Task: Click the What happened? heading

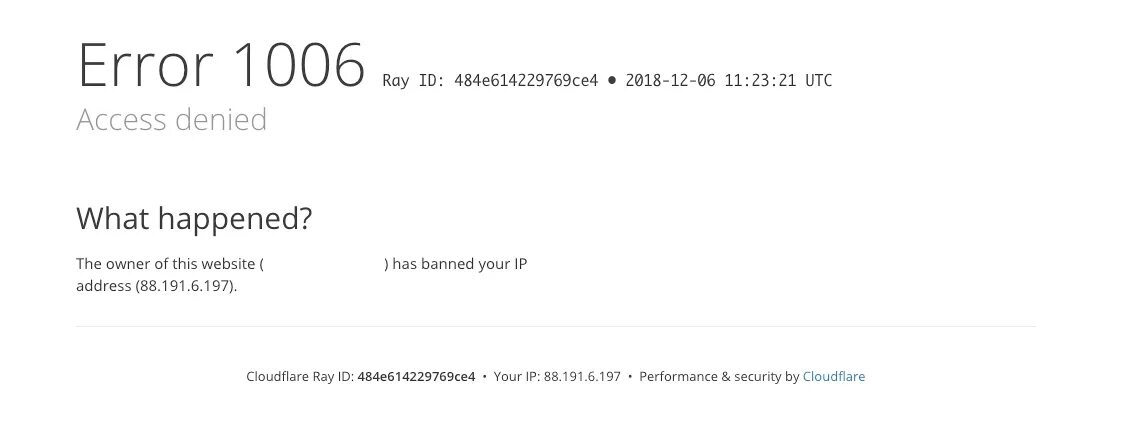Action: coord(194,219)
